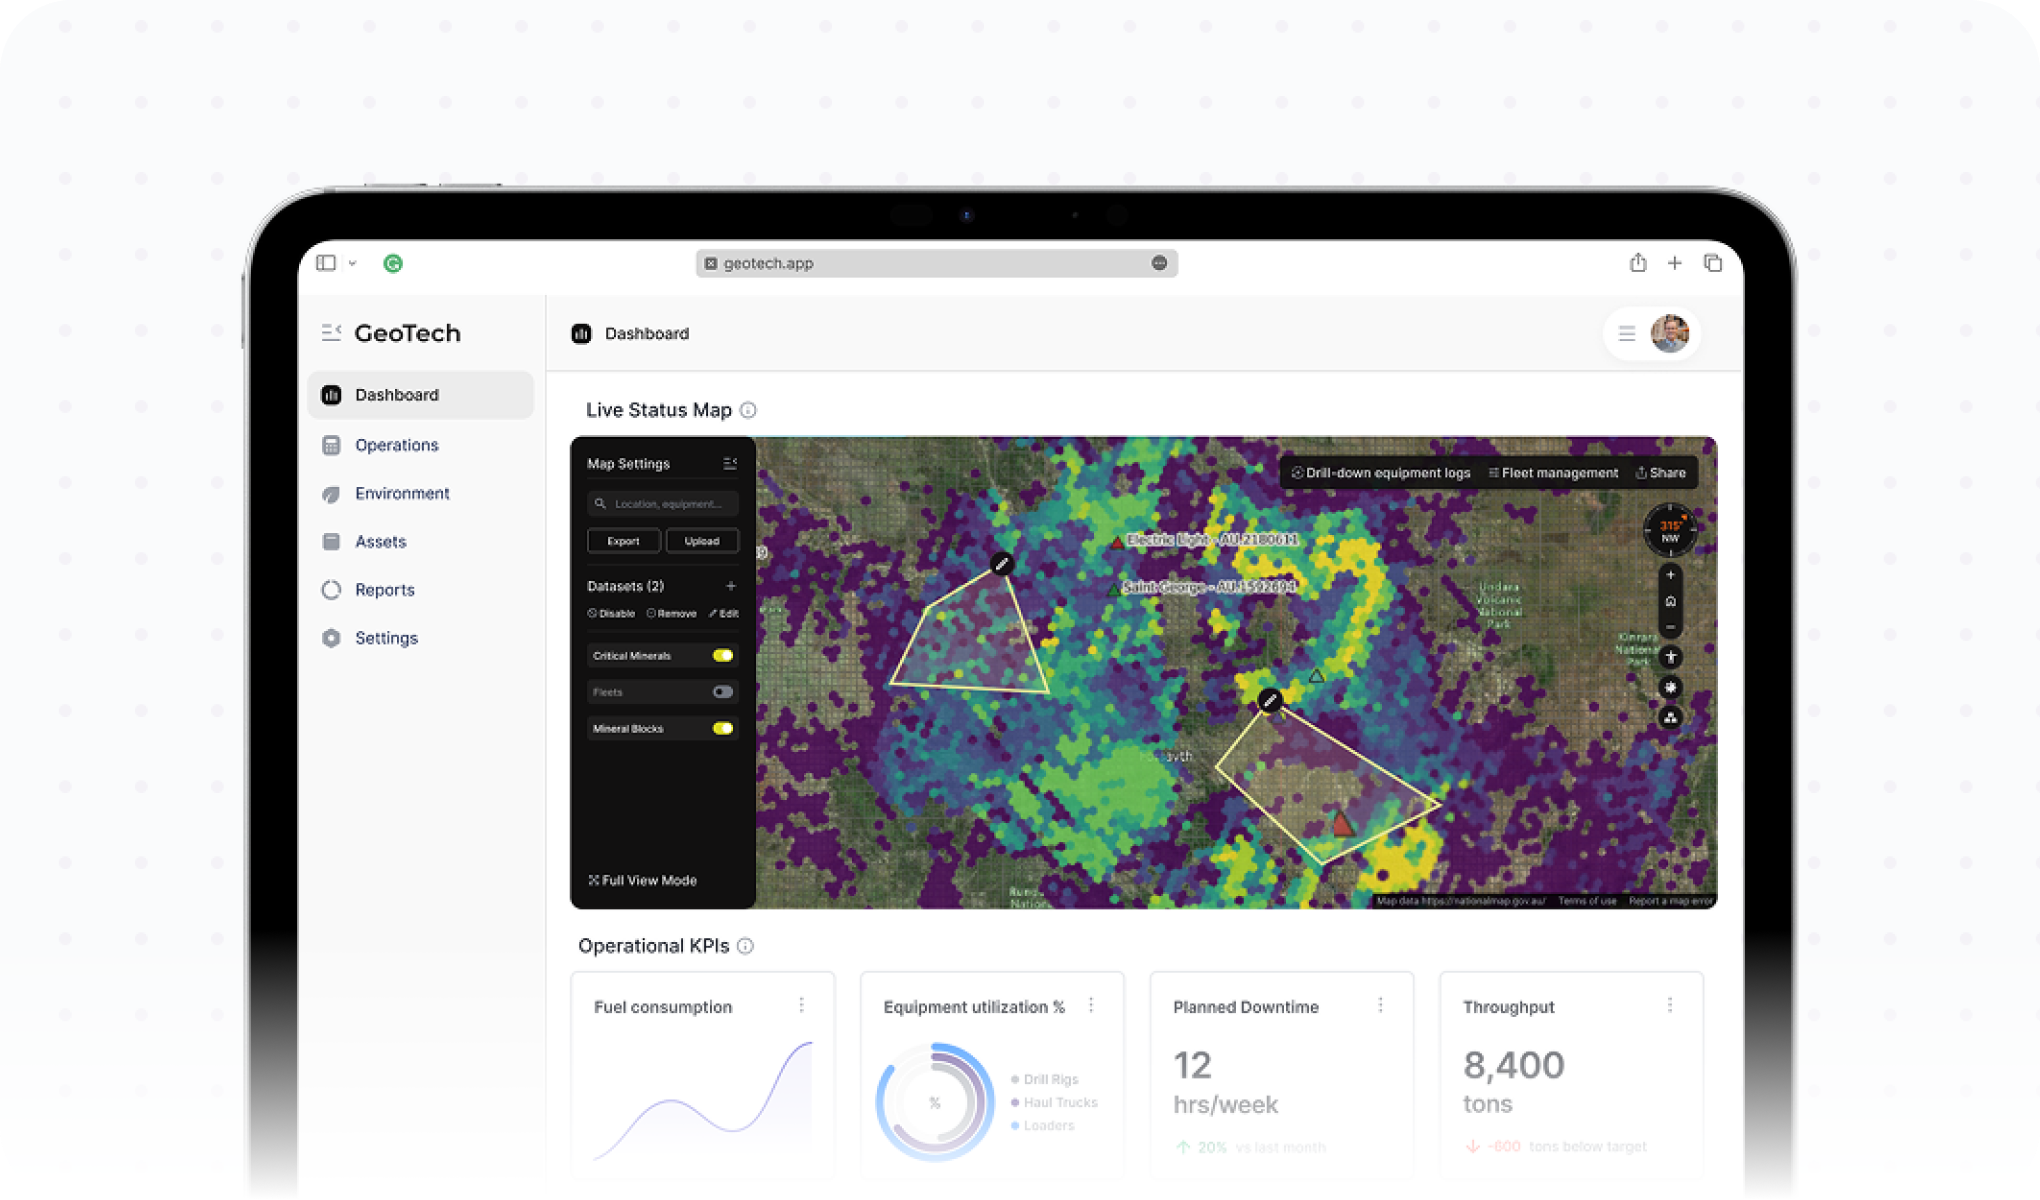Add a new dataset with plus icon
Image resolution: width=2040 pixels, height=1200 pixels.
tap(731, 586)
